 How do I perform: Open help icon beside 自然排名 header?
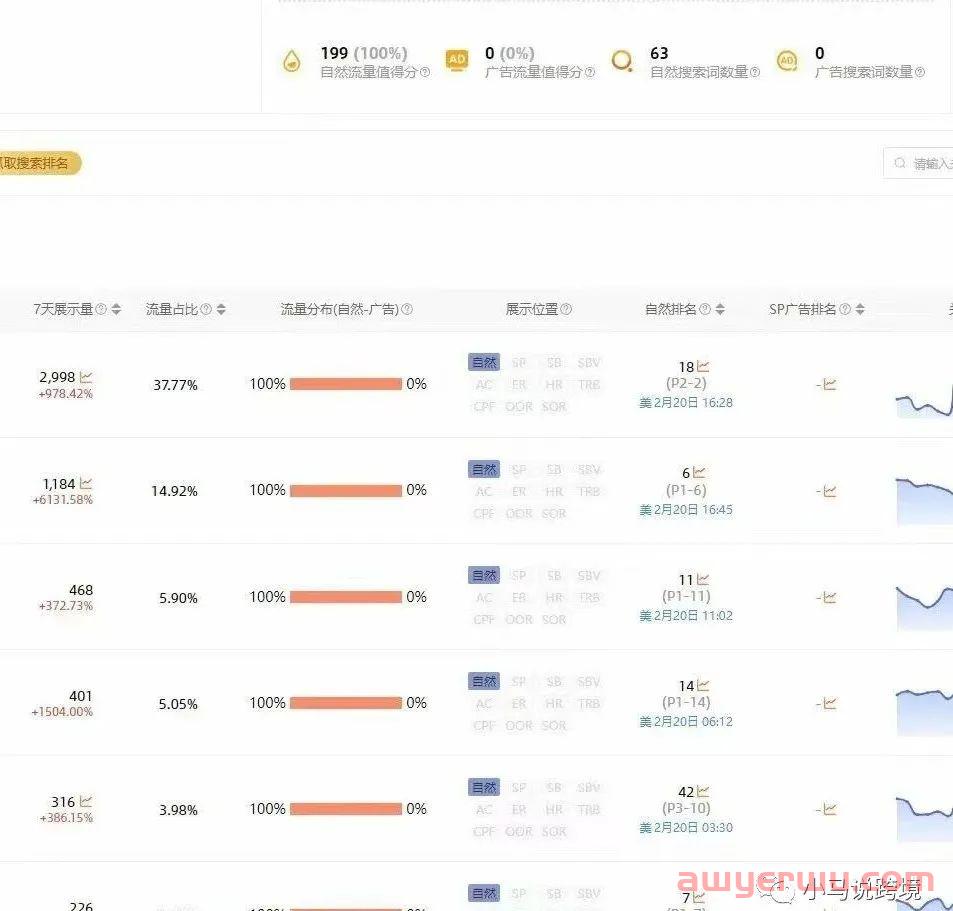coord(705,309)
